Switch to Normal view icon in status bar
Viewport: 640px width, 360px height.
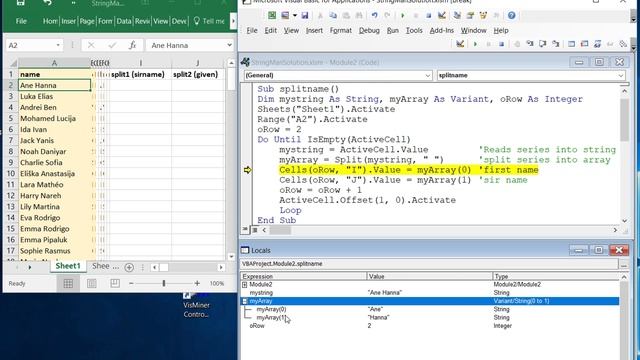click(68, 283)
